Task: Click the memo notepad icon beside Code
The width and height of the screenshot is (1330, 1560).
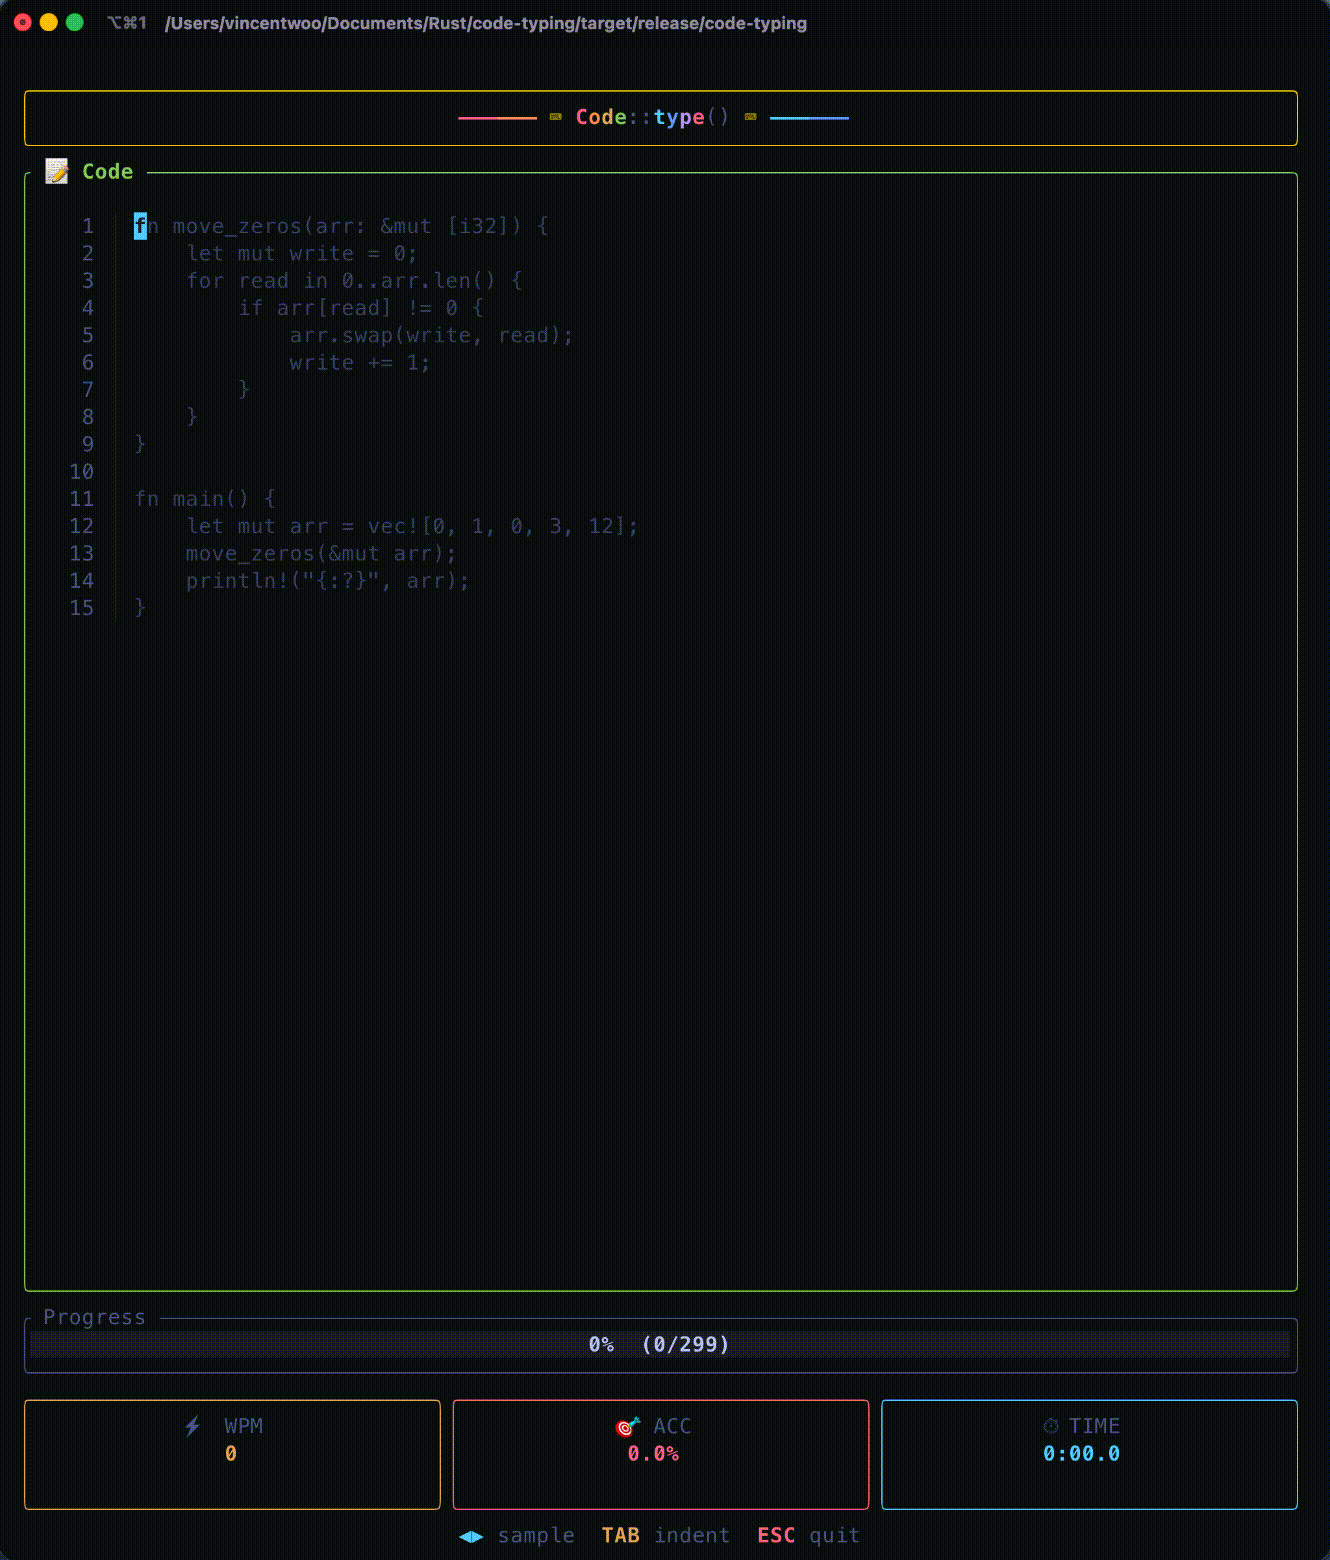Action: click(57, 171)
